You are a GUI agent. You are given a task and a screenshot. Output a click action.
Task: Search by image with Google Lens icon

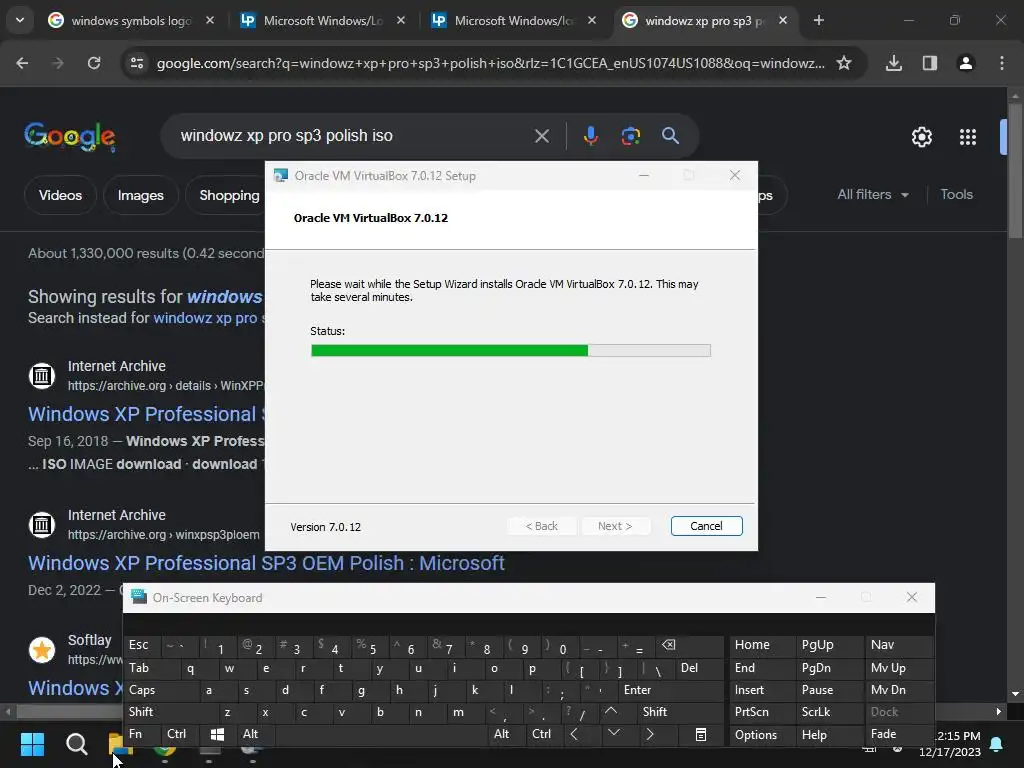click(x=630, y=136)
